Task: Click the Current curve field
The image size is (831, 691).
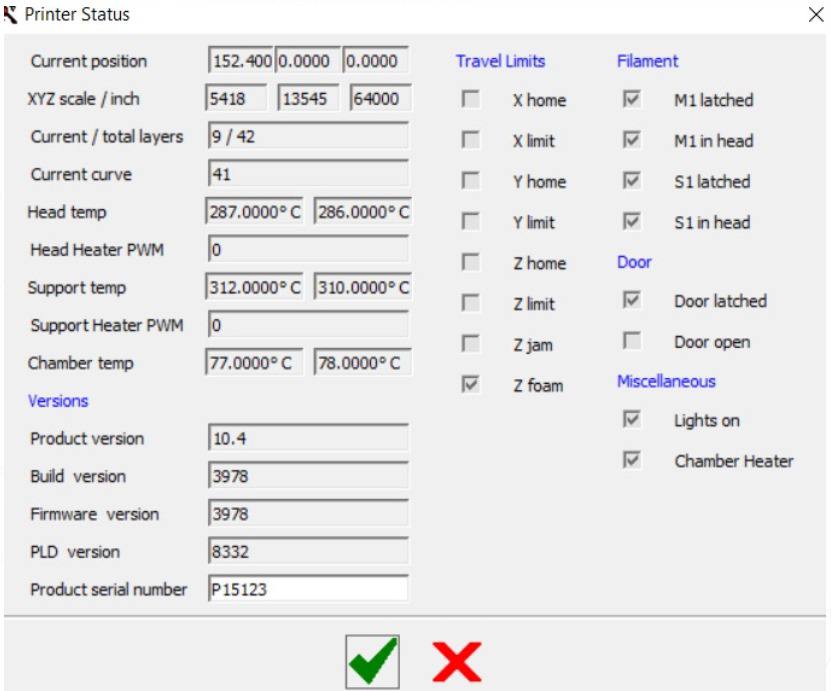Action: pyautogui.click(x=308, y=174)
